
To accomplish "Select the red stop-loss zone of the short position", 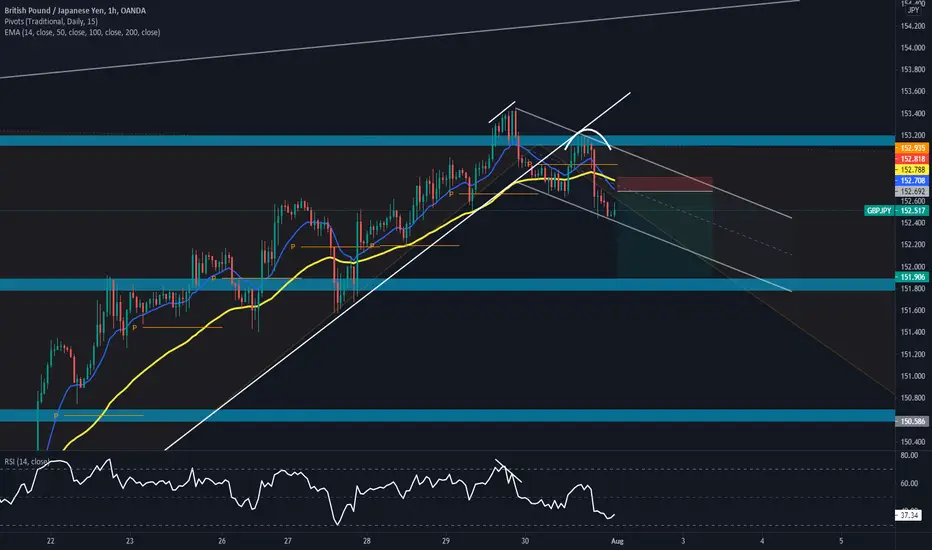I will pos(665,184).
